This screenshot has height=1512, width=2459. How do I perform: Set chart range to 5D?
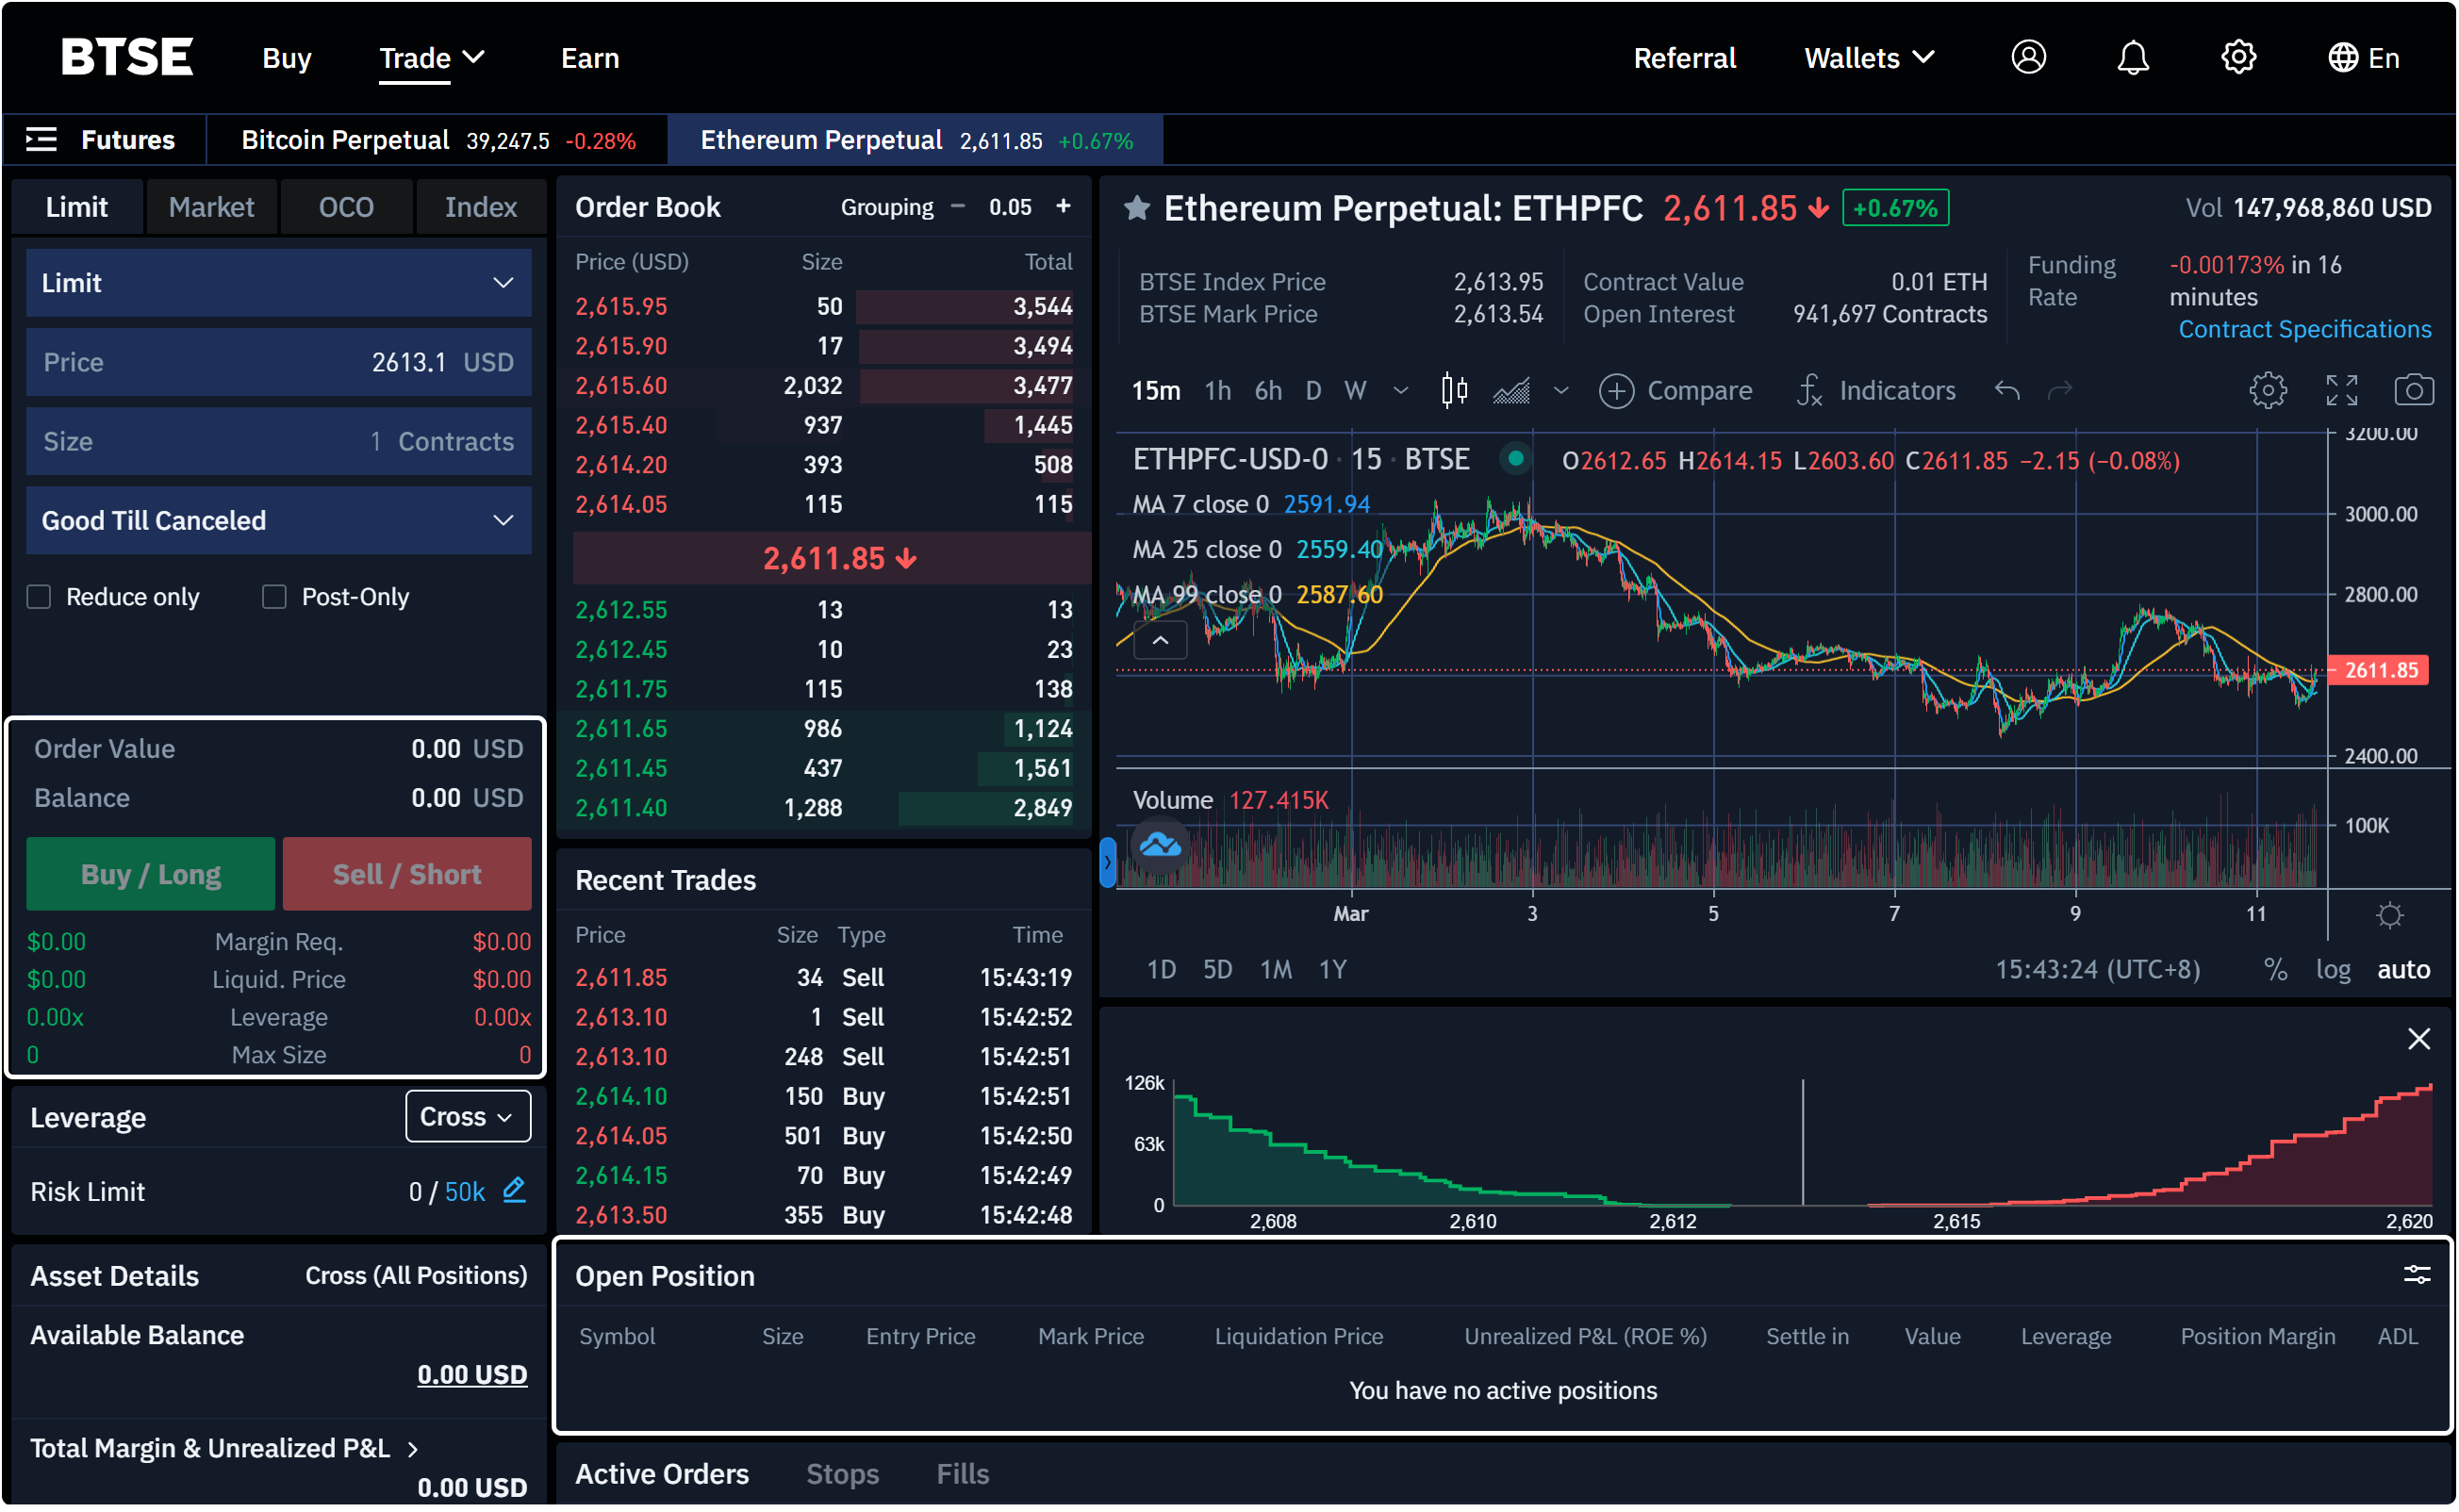click(x=1218, y=971)
